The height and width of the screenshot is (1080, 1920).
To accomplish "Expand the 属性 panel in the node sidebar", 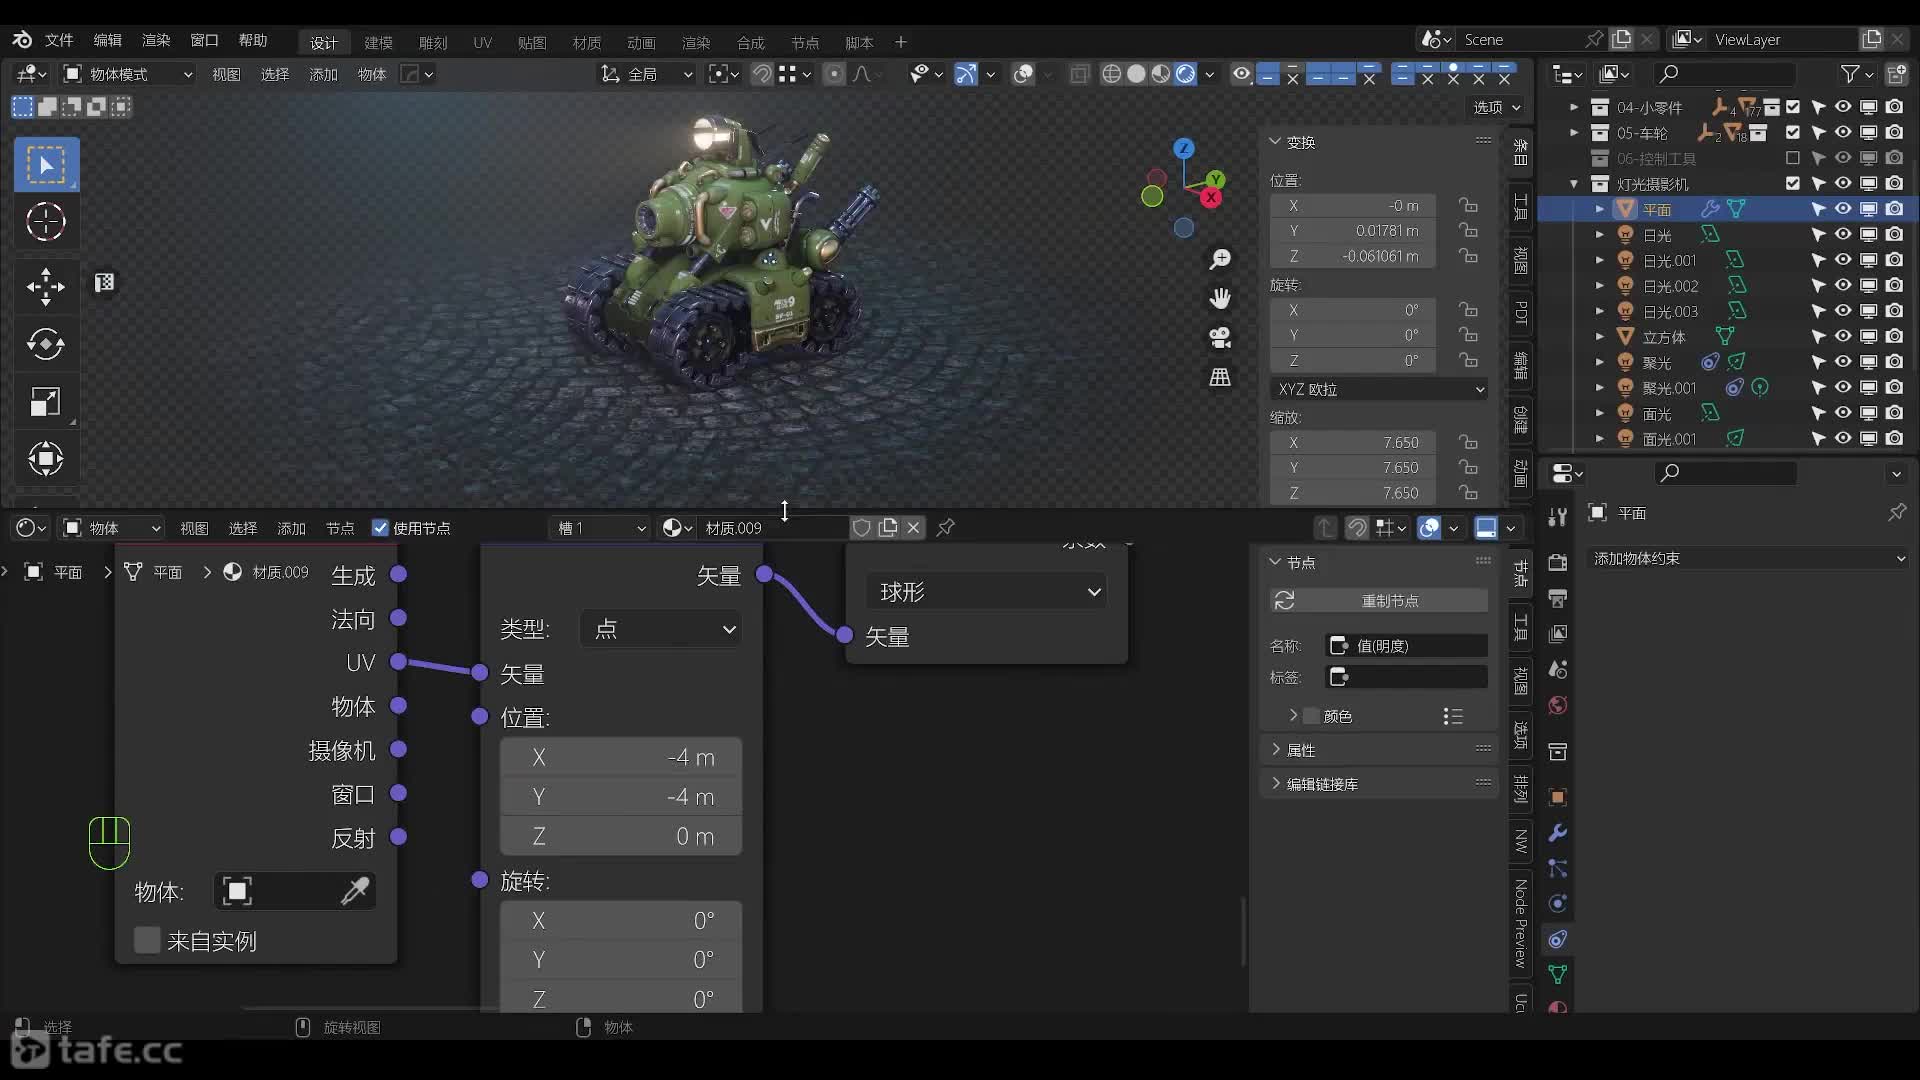I will [x=1300, y=750].
